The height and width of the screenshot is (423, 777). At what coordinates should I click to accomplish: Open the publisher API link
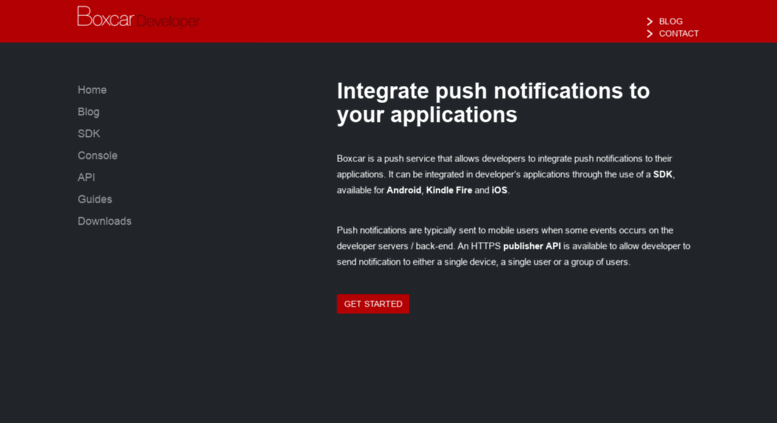(532, 246)
